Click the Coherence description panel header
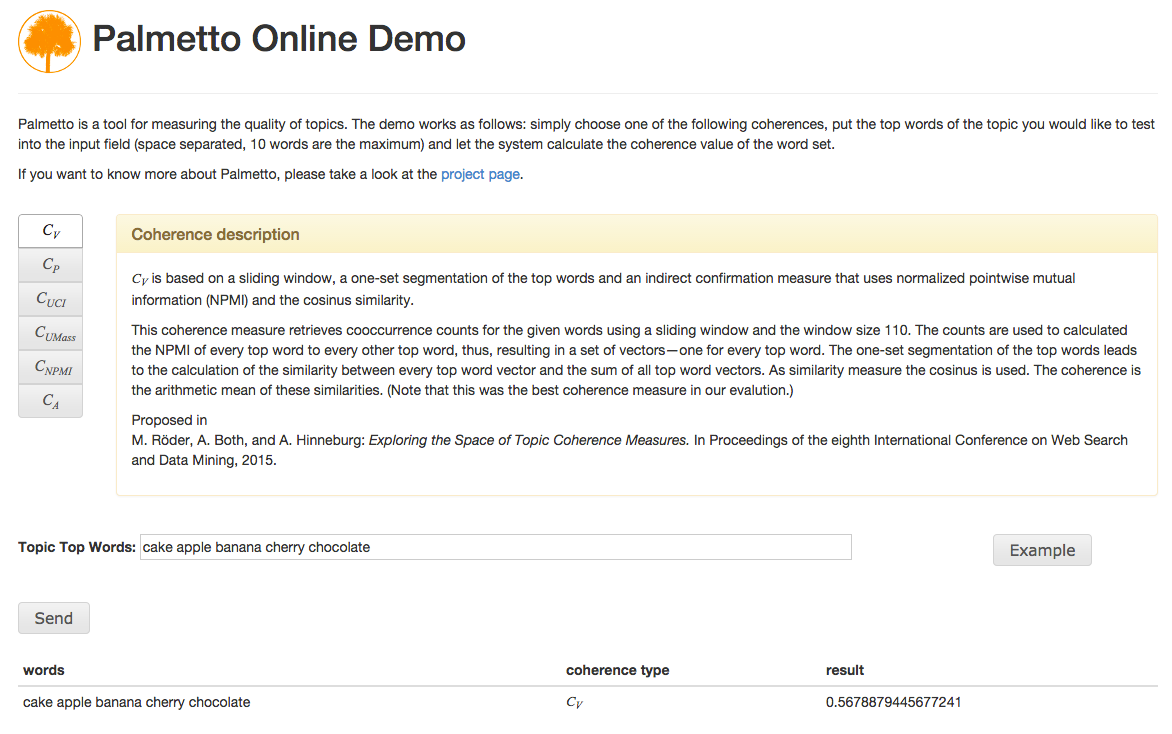Viewport: 1172px width, 734px height. [x=637, y=234]
